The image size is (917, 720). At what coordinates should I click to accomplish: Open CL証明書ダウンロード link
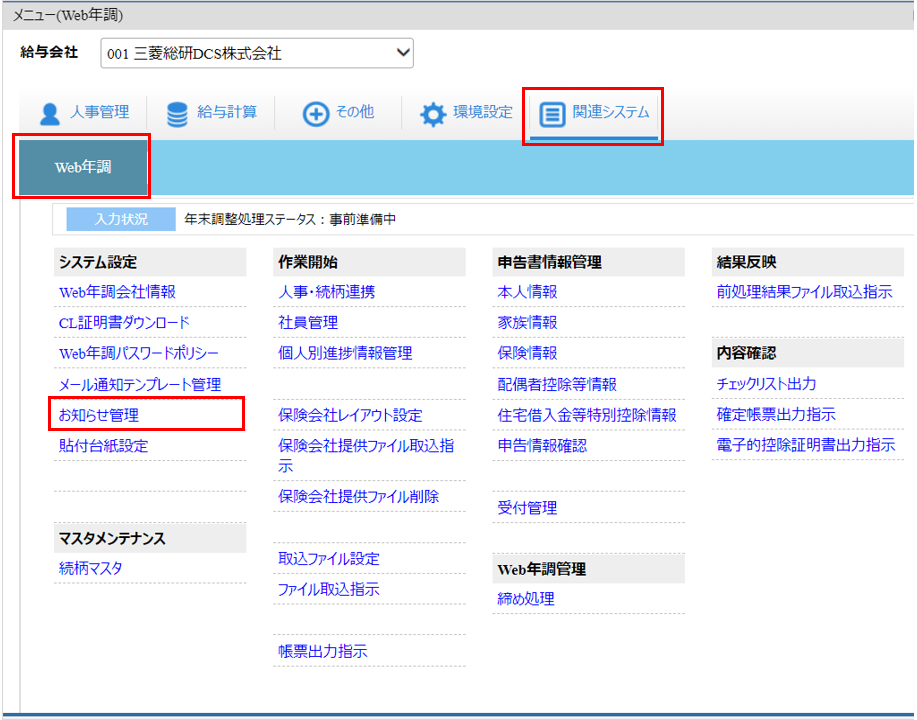125,323
